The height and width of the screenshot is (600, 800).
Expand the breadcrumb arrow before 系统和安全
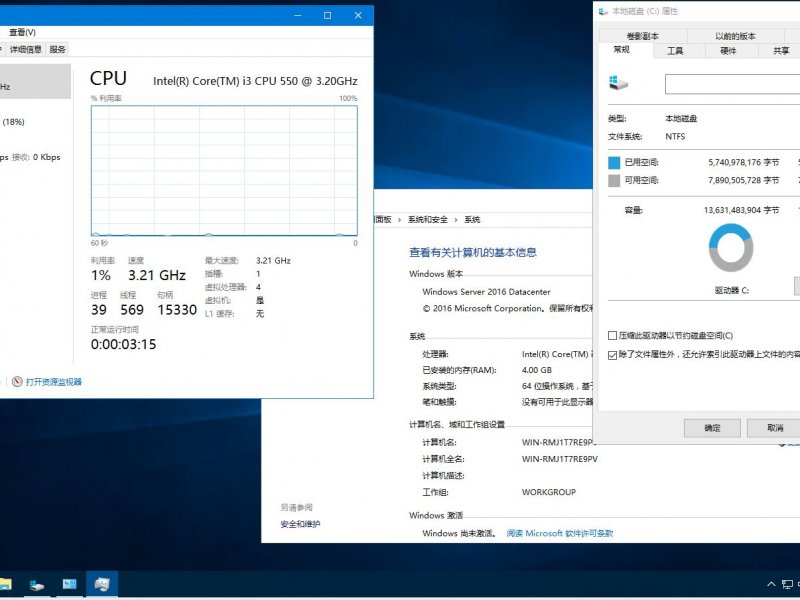pyautogui.click(x=399, y=220)
